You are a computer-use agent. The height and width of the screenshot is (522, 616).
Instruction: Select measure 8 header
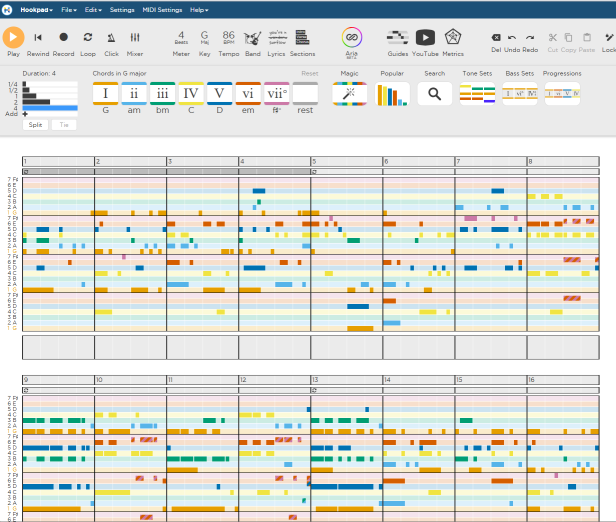click(x=563, y=161)
